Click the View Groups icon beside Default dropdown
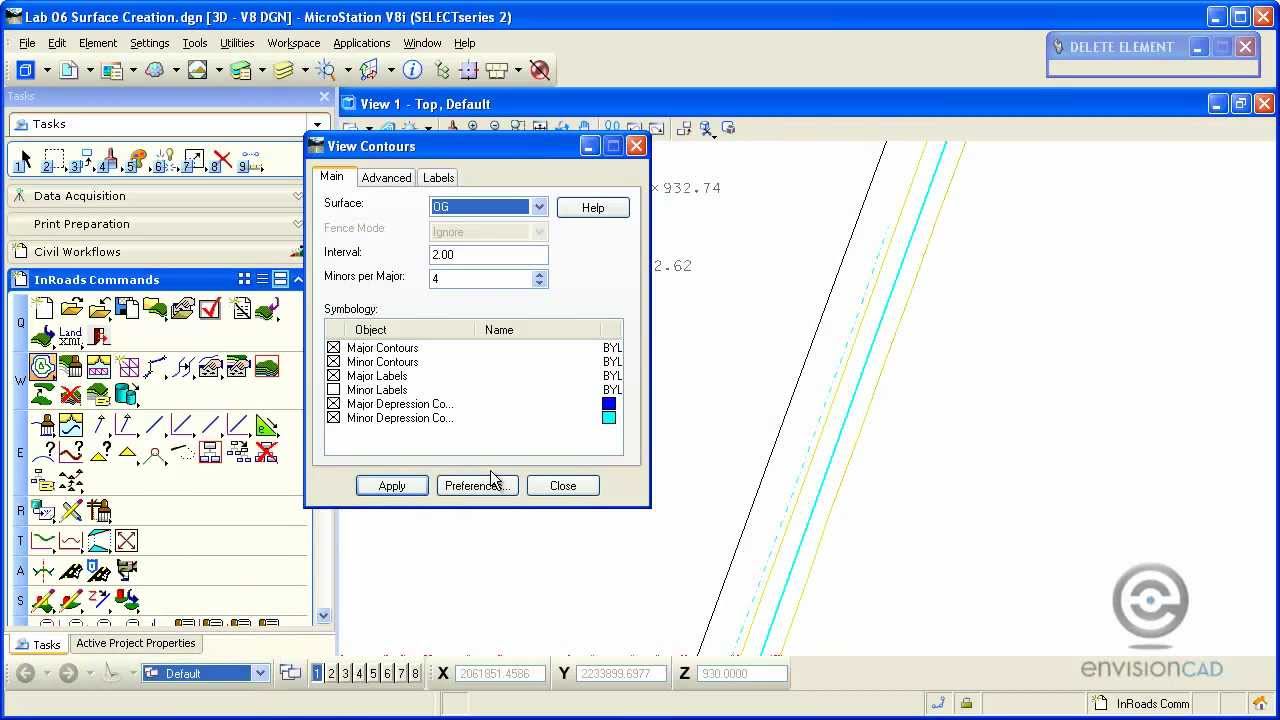 pos(290,673)
